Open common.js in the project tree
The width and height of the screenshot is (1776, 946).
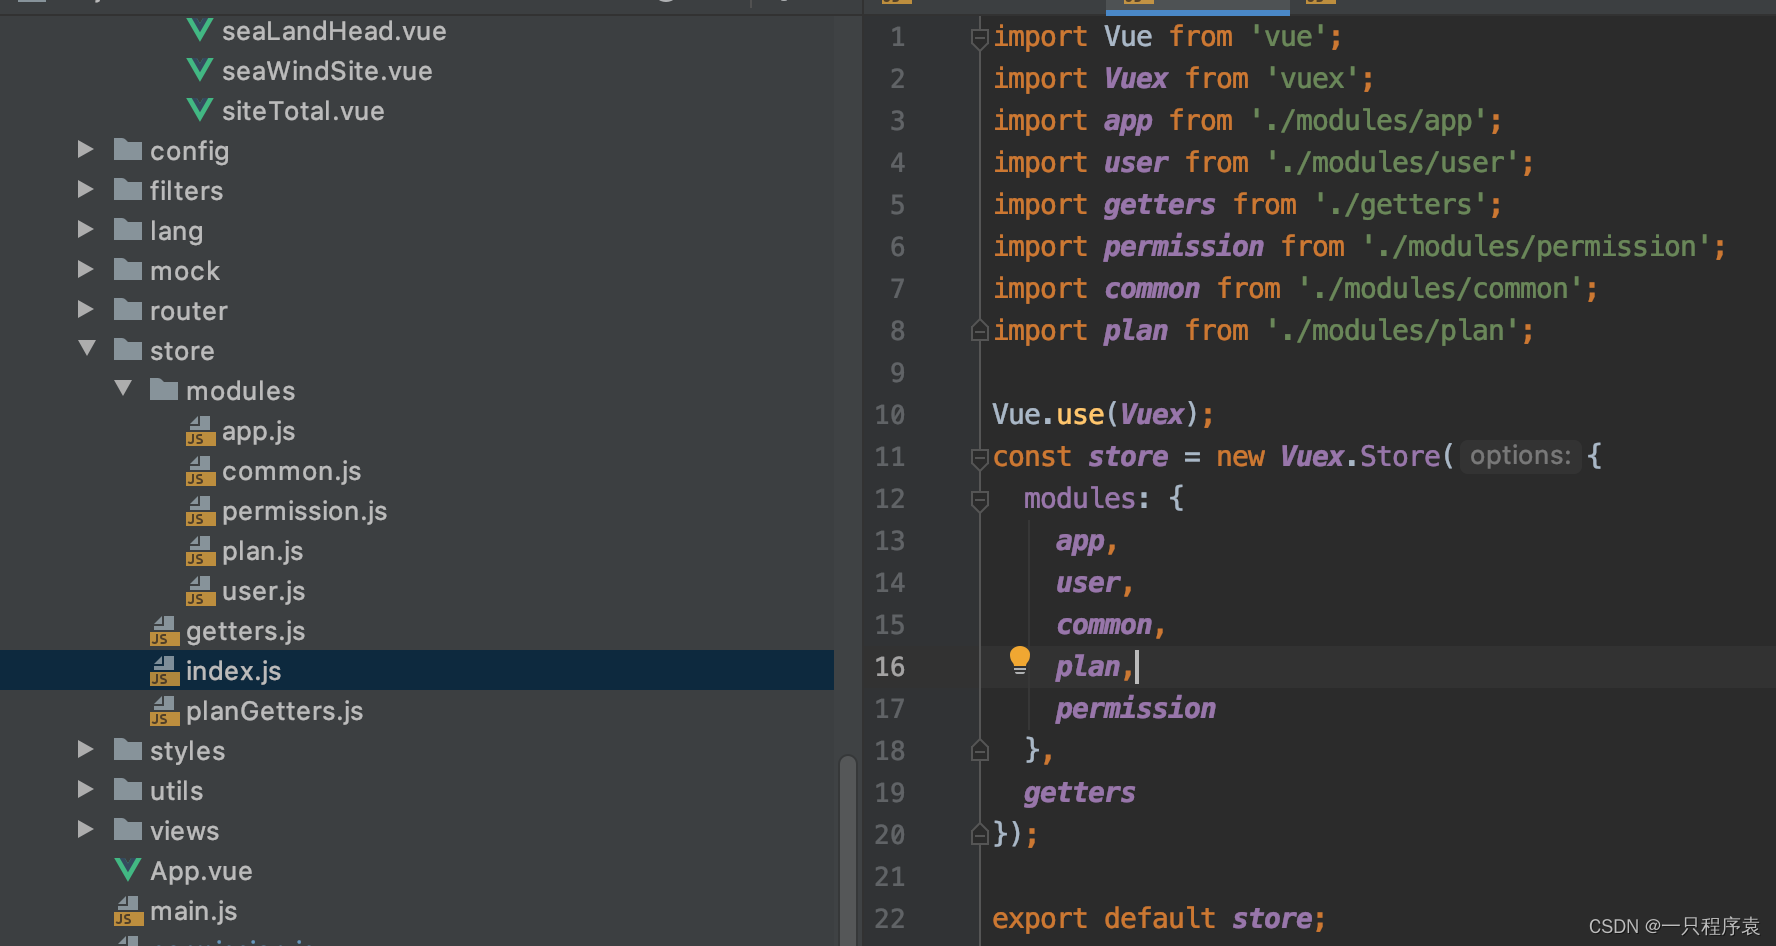pos(291,471)
